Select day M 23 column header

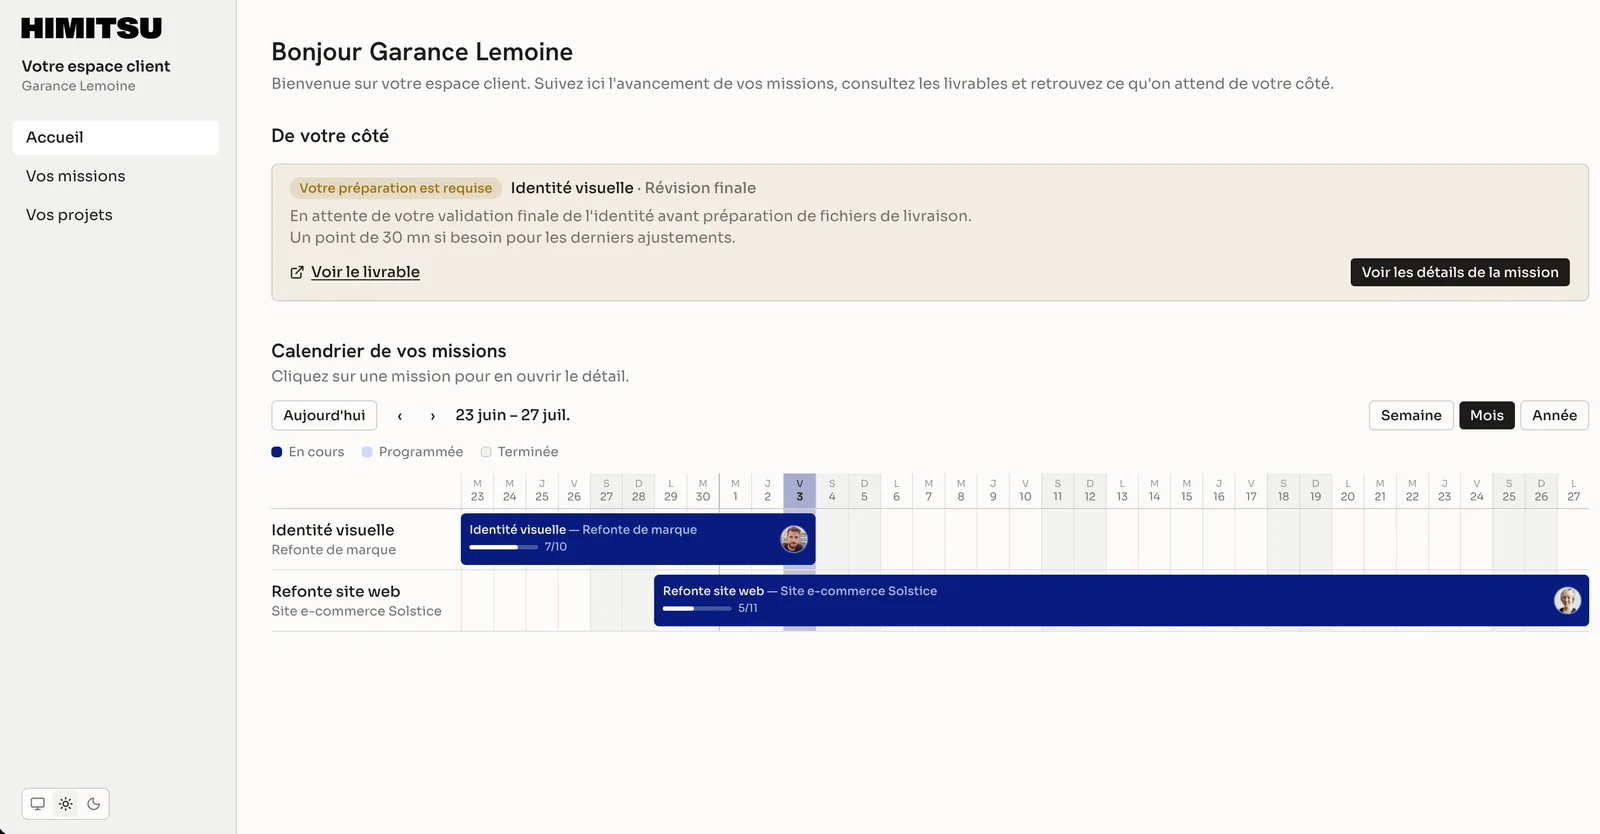pos(477,490)
